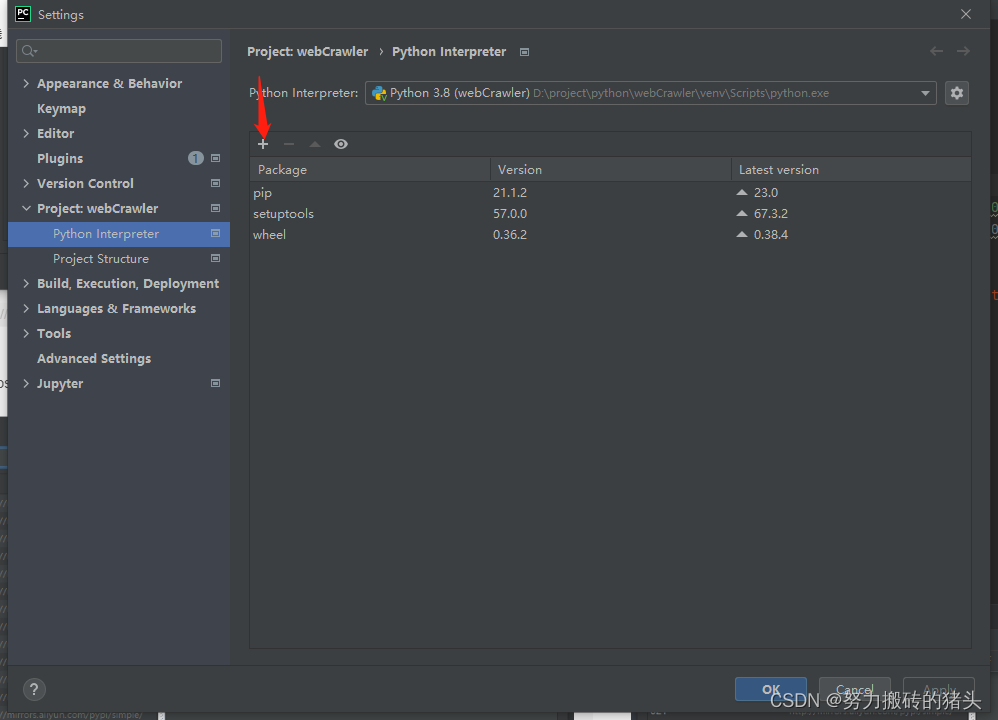The width and height of the screenshot is (998, 720).
Task: Click the project-level icon in the Jupyter row
Action: pos(216,383)
